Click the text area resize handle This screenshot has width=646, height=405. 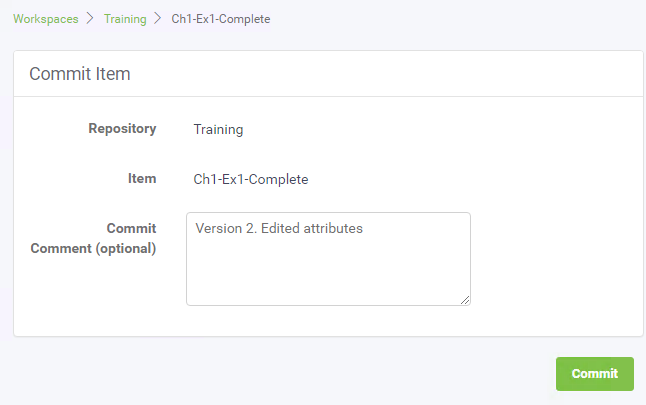(465, 300)
